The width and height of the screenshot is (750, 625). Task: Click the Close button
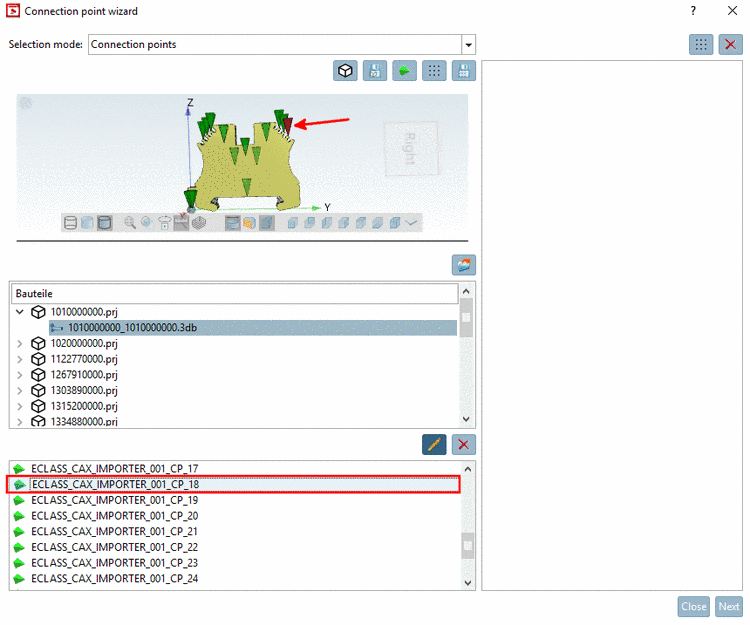(x=694, y=607)
